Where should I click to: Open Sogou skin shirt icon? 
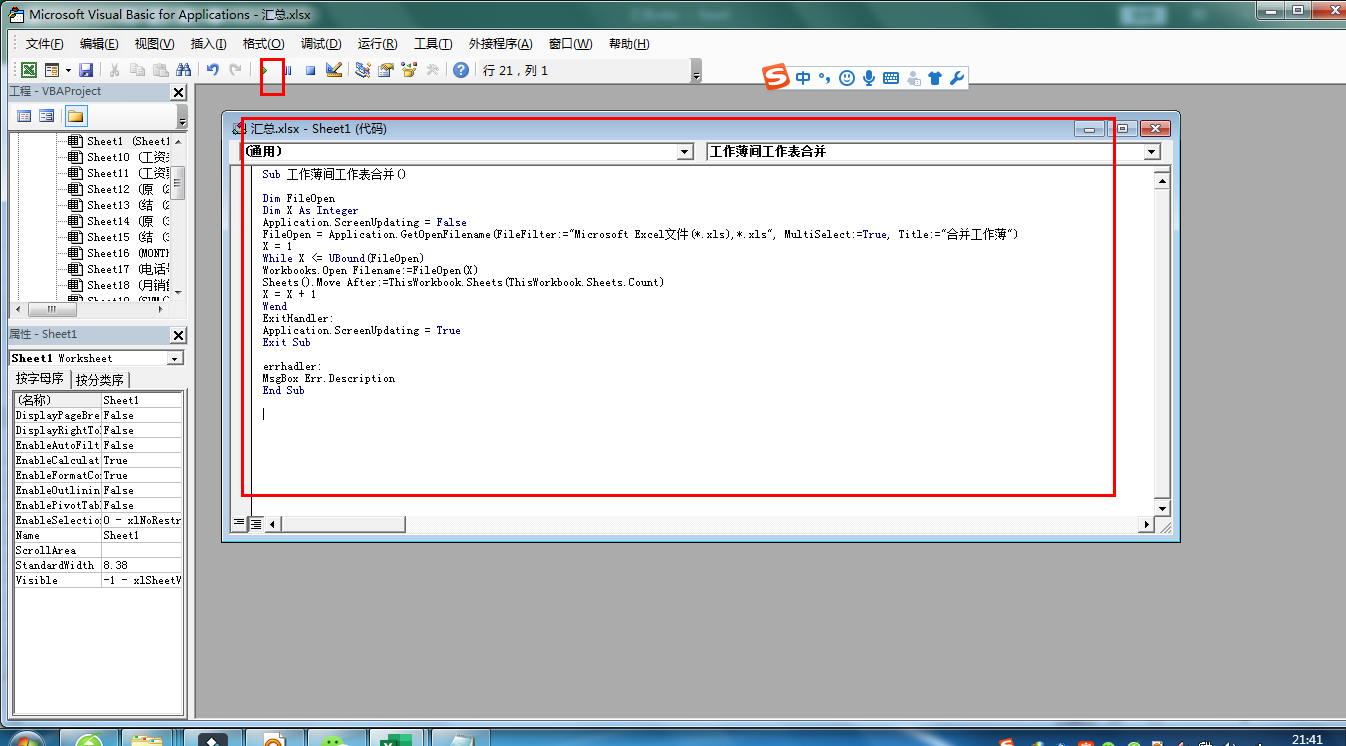point(935,77)
